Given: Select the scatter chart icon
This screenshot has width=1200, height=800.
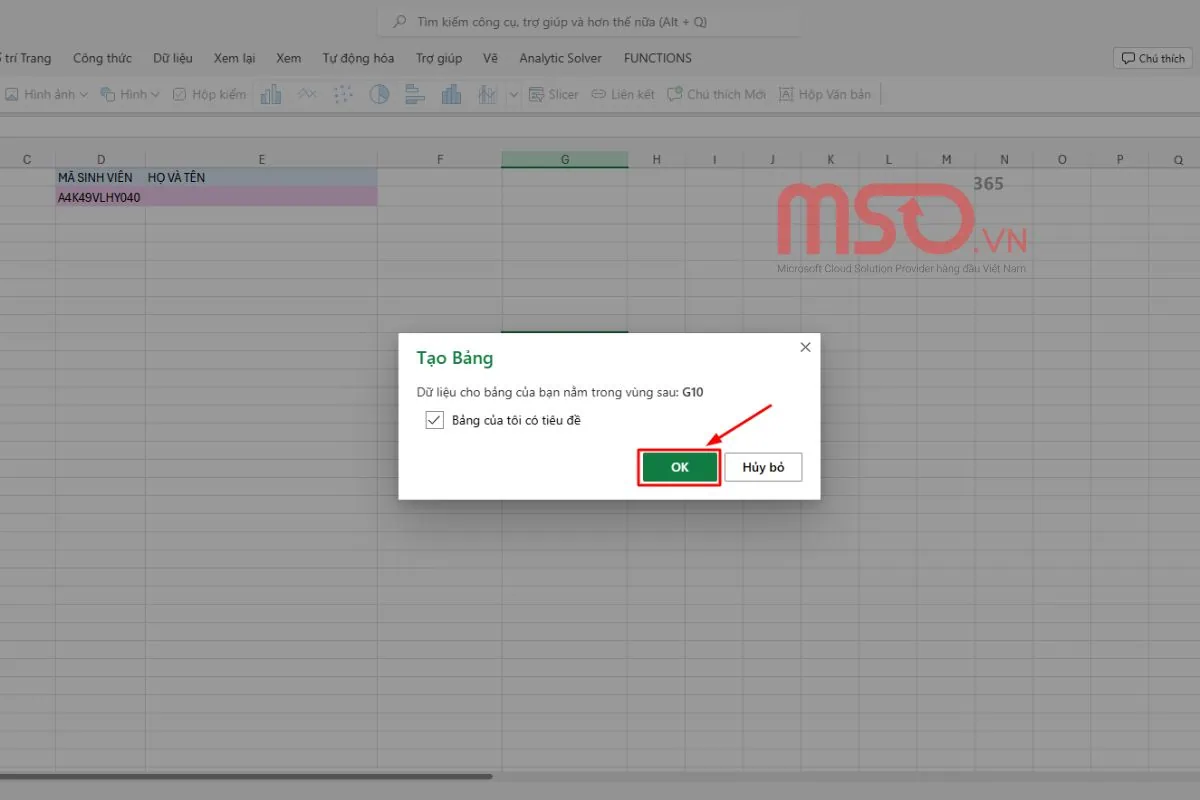Looking at the screenshot, I should click(343, 94).
